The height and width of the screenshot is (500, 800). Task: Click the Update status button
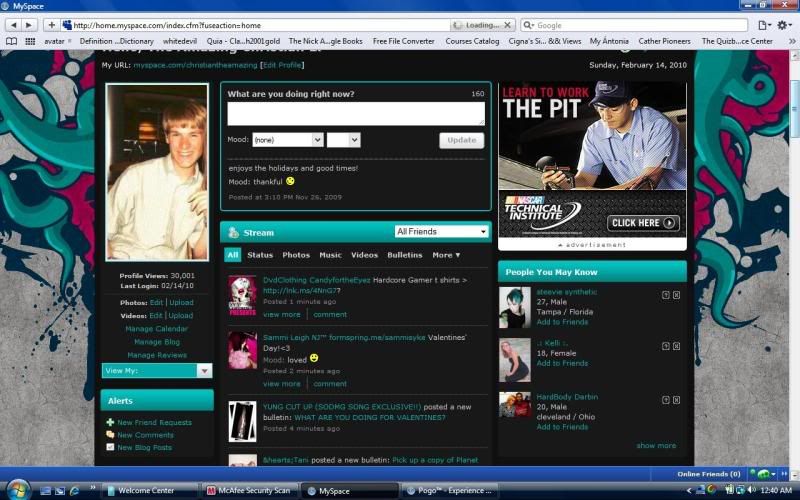coord(462,140)
